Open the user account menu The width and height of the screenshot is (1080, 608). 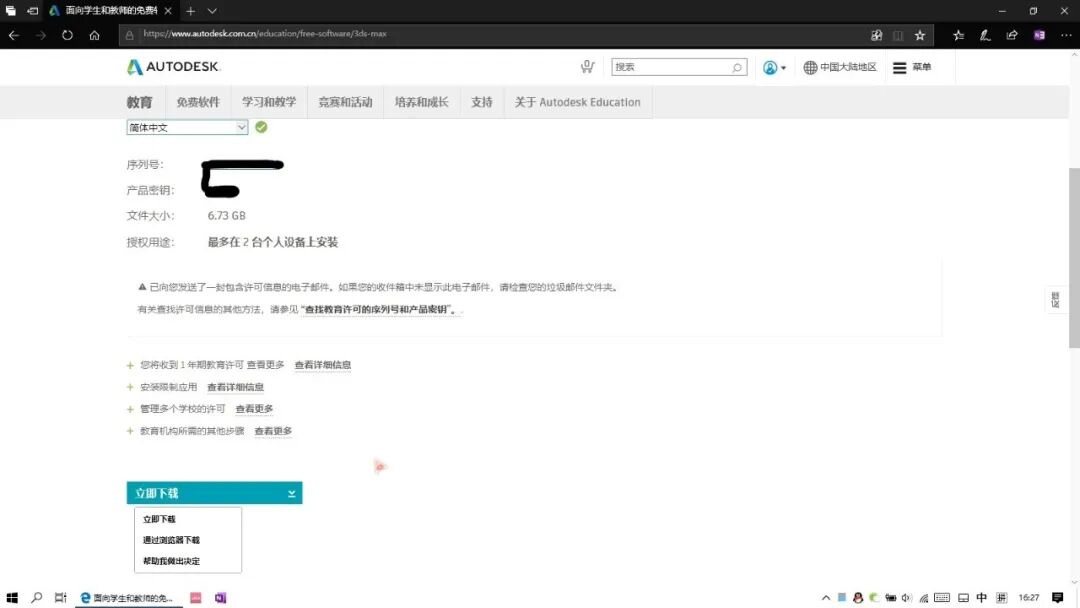pos(774,67)
